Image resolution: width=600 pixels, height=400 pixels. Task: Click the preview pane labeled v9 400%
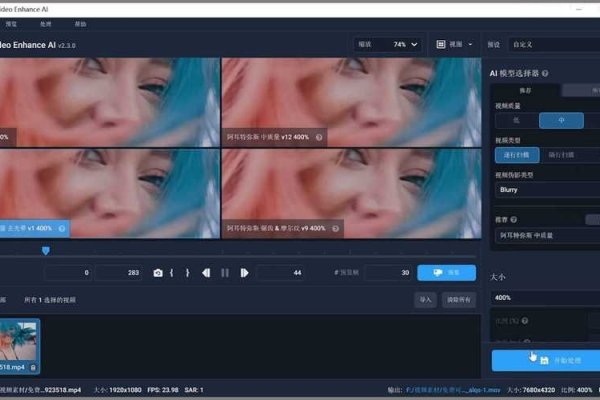(351, 194)
